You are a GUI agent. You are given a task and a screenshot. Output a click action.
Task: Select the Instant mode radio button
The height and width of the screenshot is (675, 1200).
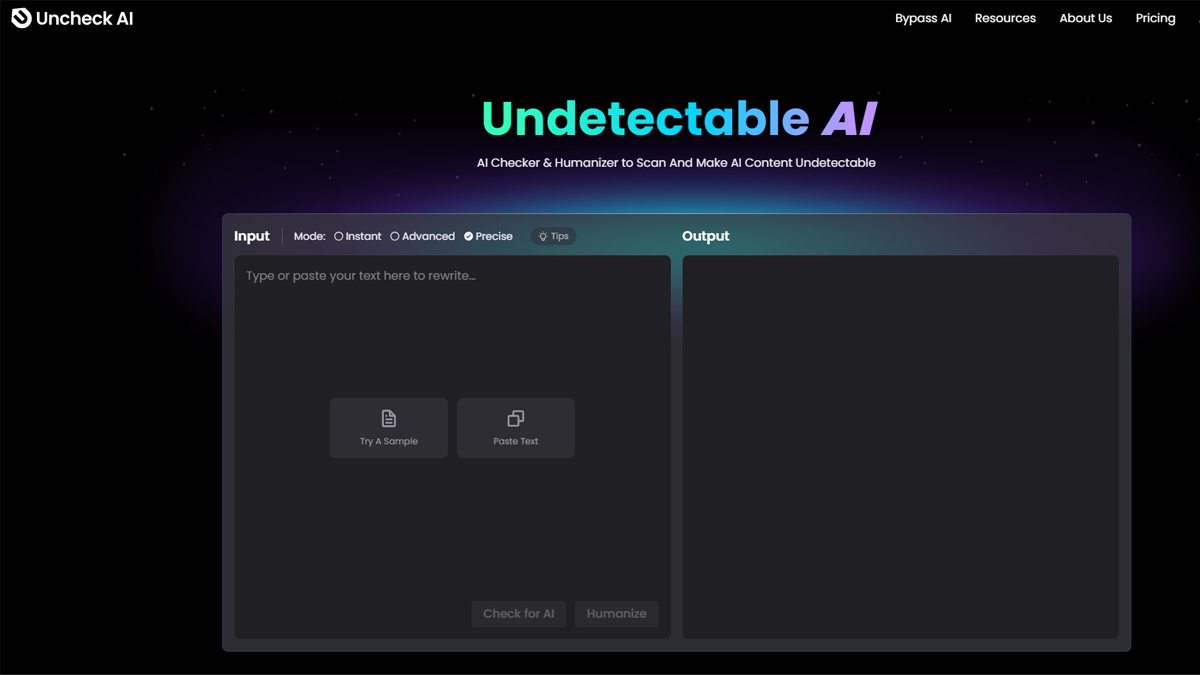(339, 237)
